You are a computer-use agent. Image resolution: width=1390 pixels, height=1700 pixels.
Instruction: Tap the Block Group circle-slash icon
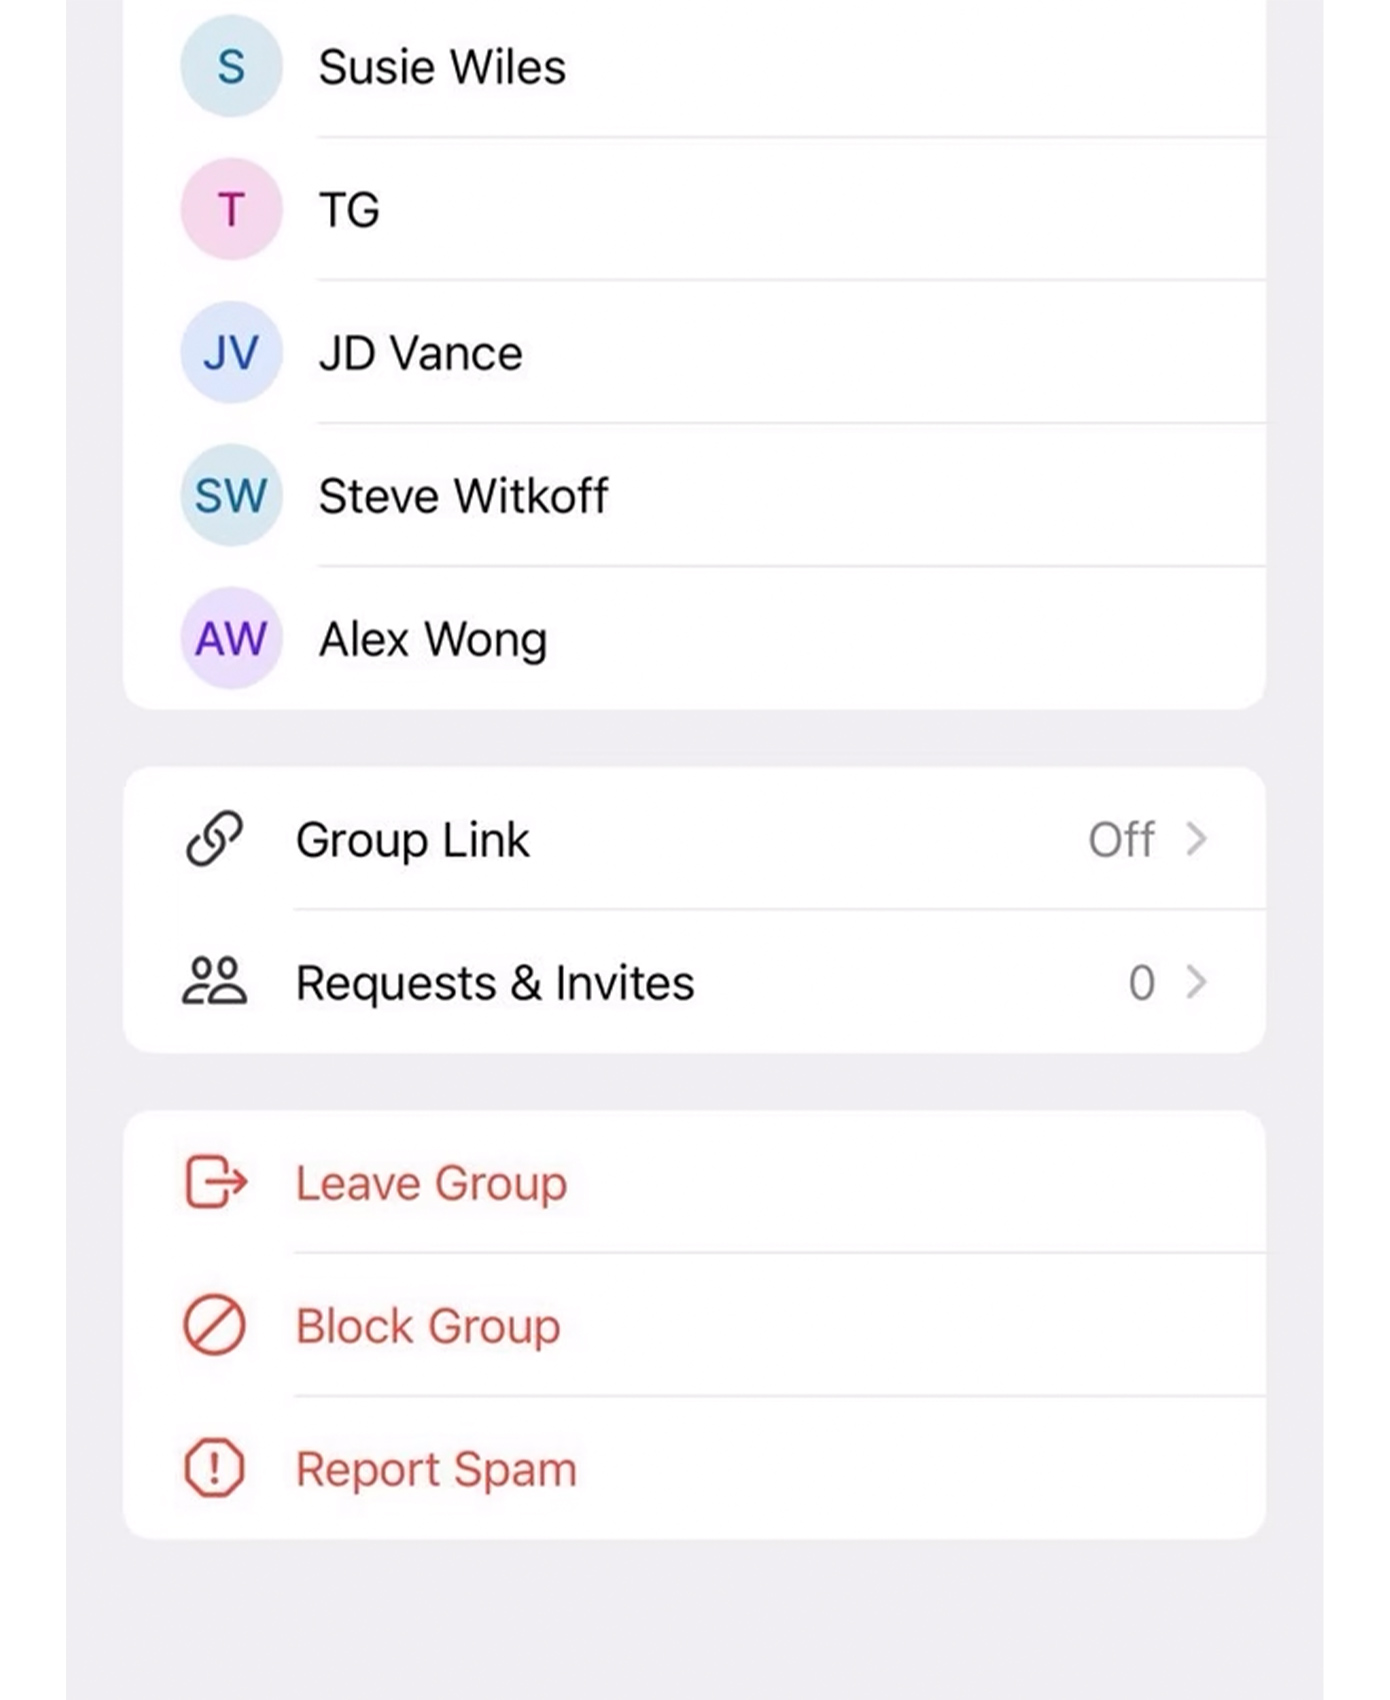(x=214, y=1325)
